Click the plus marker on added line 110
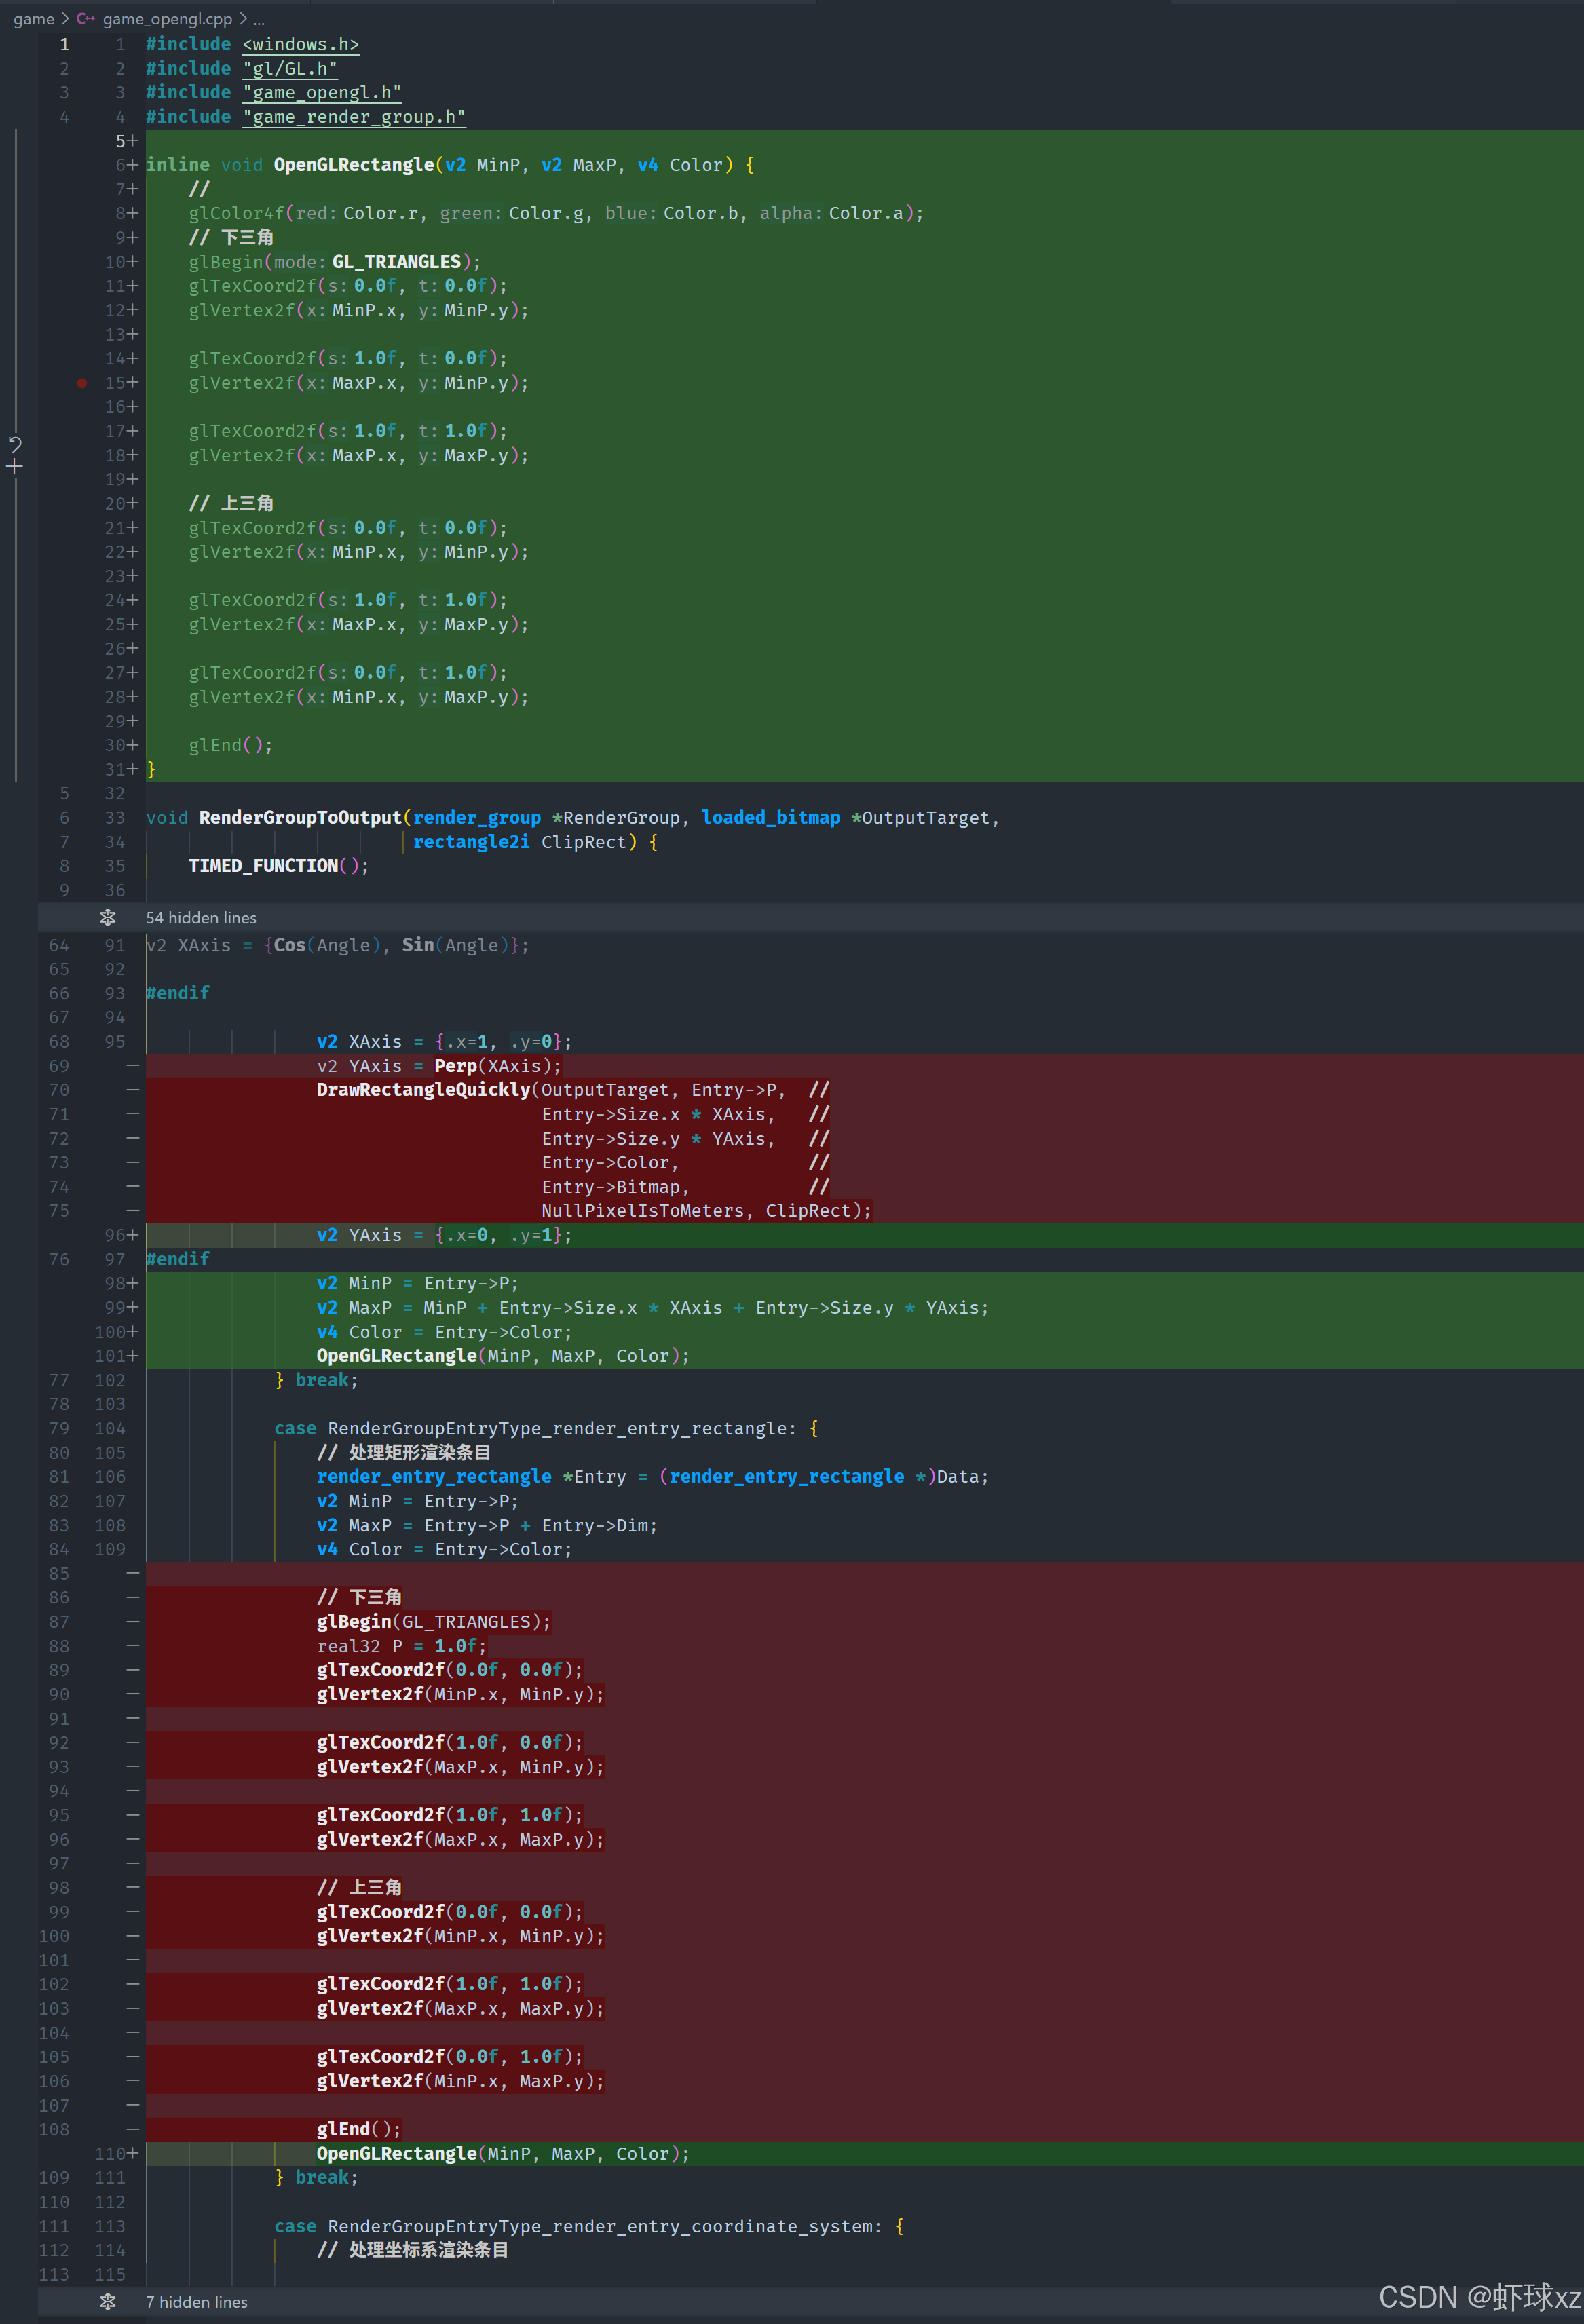Viewport: 1584px width, 2324px height. click(x=133, y=2153)
